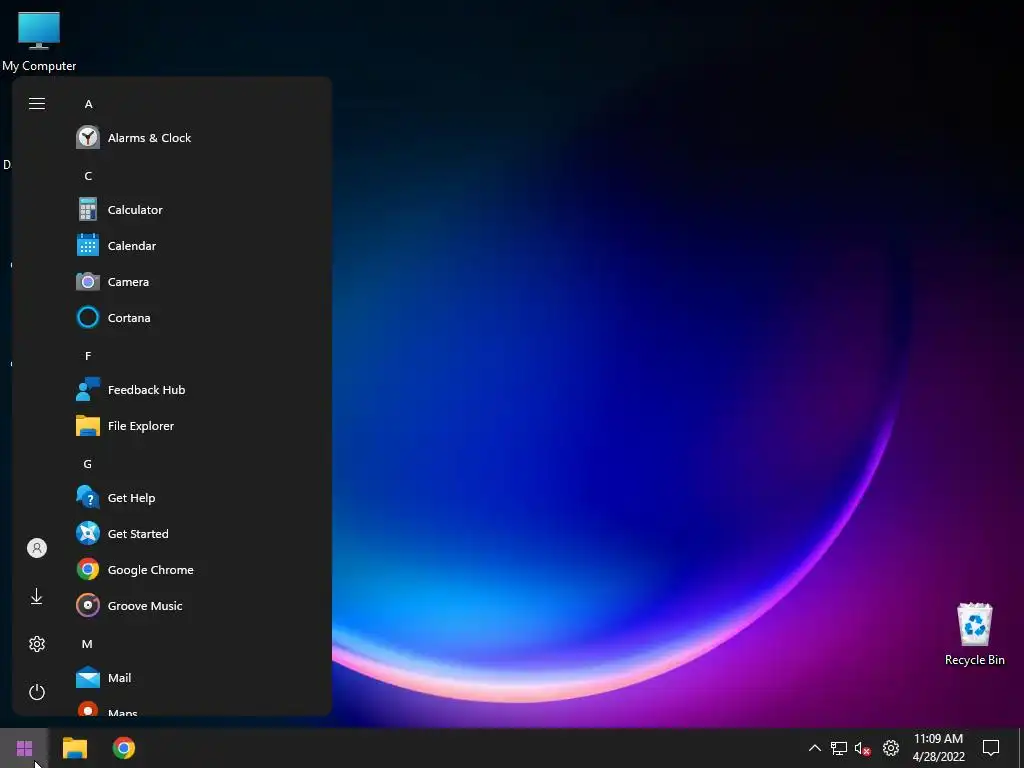Open the clock showing 11:09 AM

click(x=938, y=748)
